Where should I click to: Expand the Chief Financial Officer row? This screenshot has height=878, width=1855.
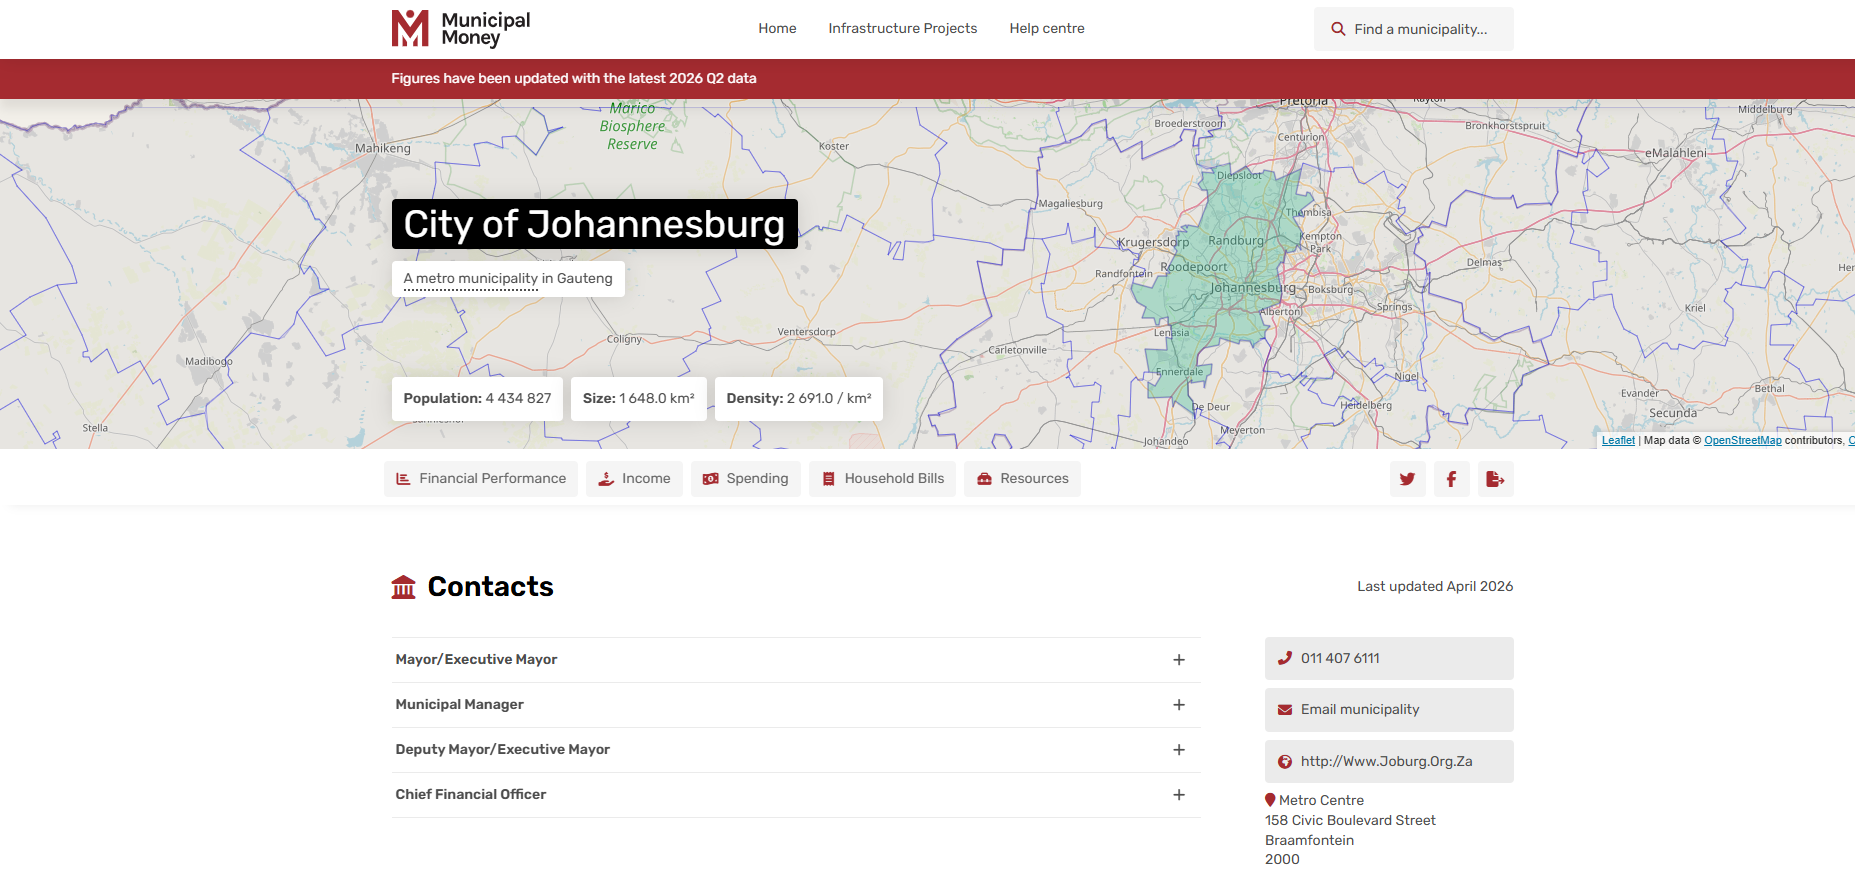(796, 795)
